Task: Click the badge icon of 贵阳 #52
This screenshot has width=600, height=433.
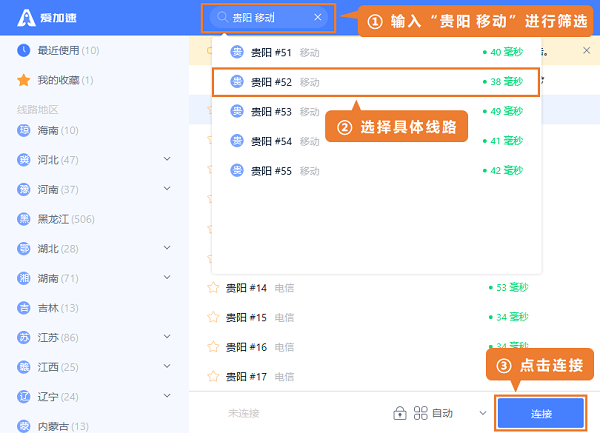Action: click(237, 81)
